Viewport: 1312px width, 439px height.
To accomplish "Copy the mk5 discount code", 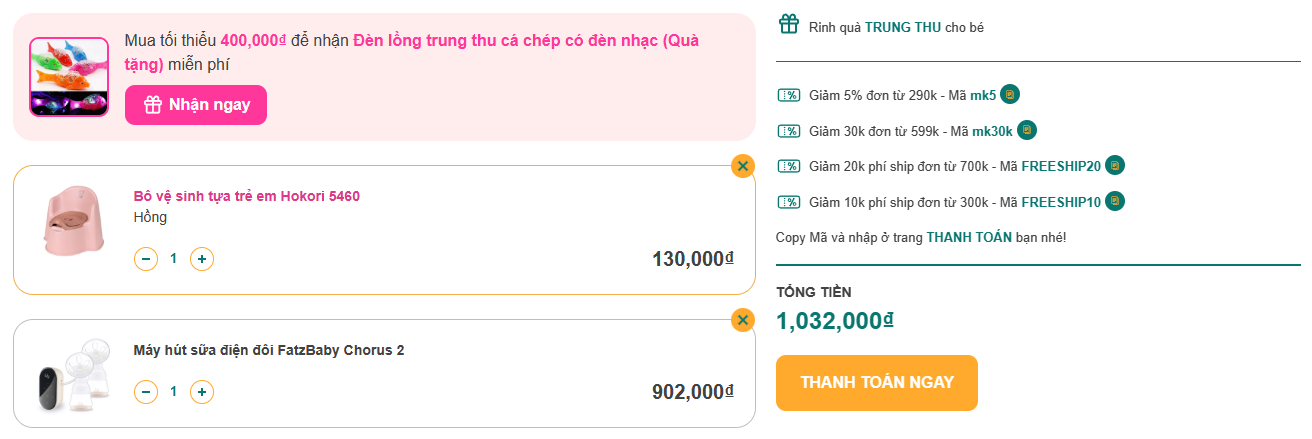I will [x=1010, y=95].
